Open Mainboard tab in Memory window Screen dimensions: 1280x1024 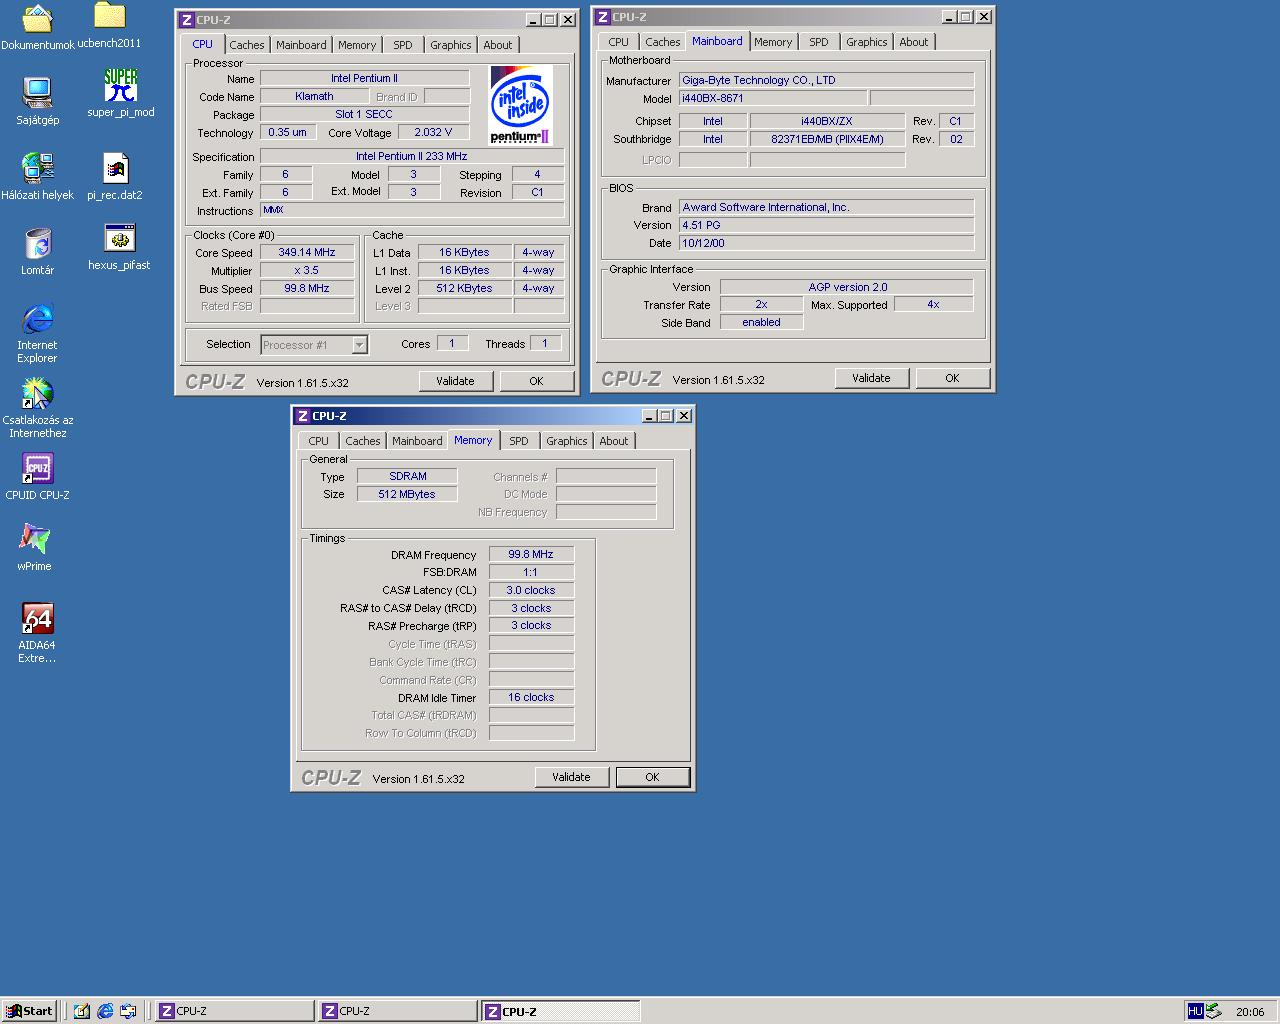pos(417,441)
